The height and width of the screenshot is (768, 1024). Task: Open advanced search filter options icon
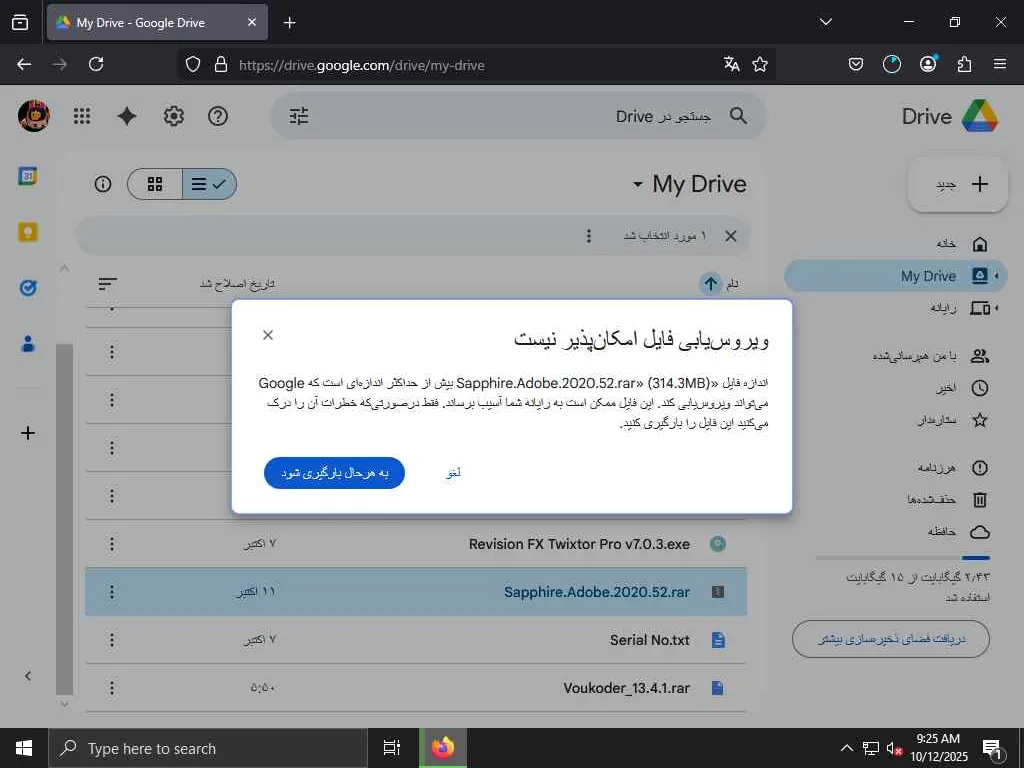click(x=299, y=116)
